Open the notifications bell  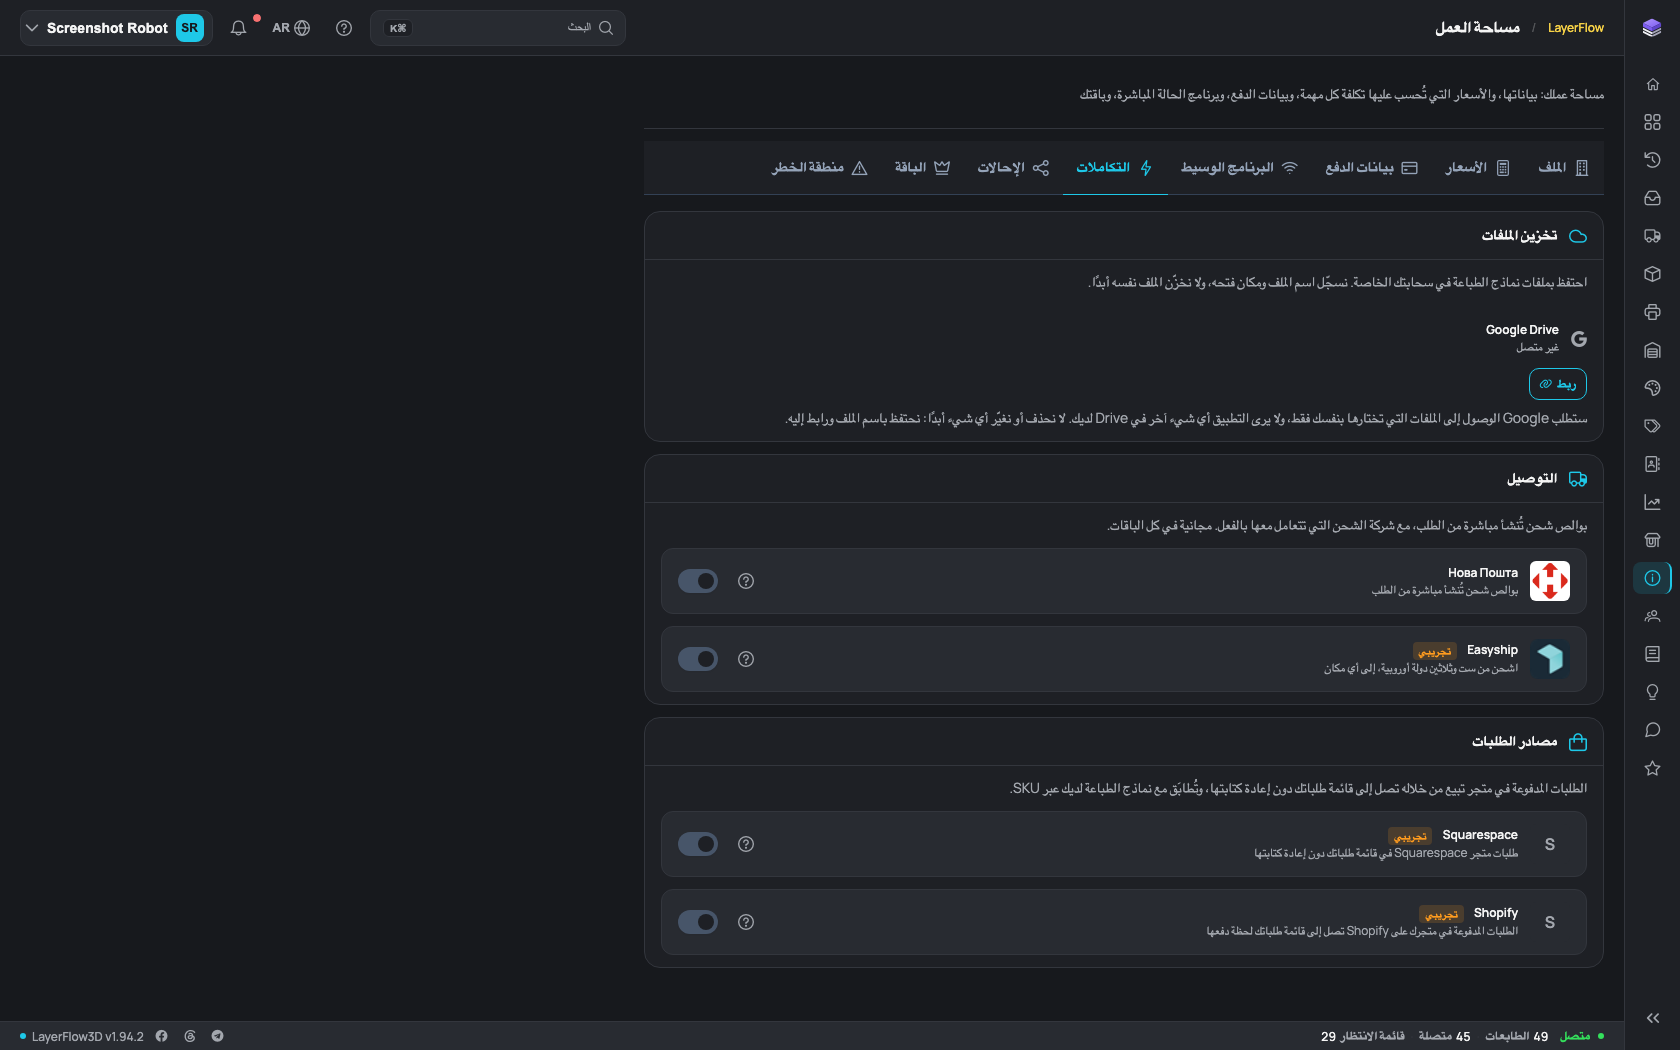pos(238,28)
